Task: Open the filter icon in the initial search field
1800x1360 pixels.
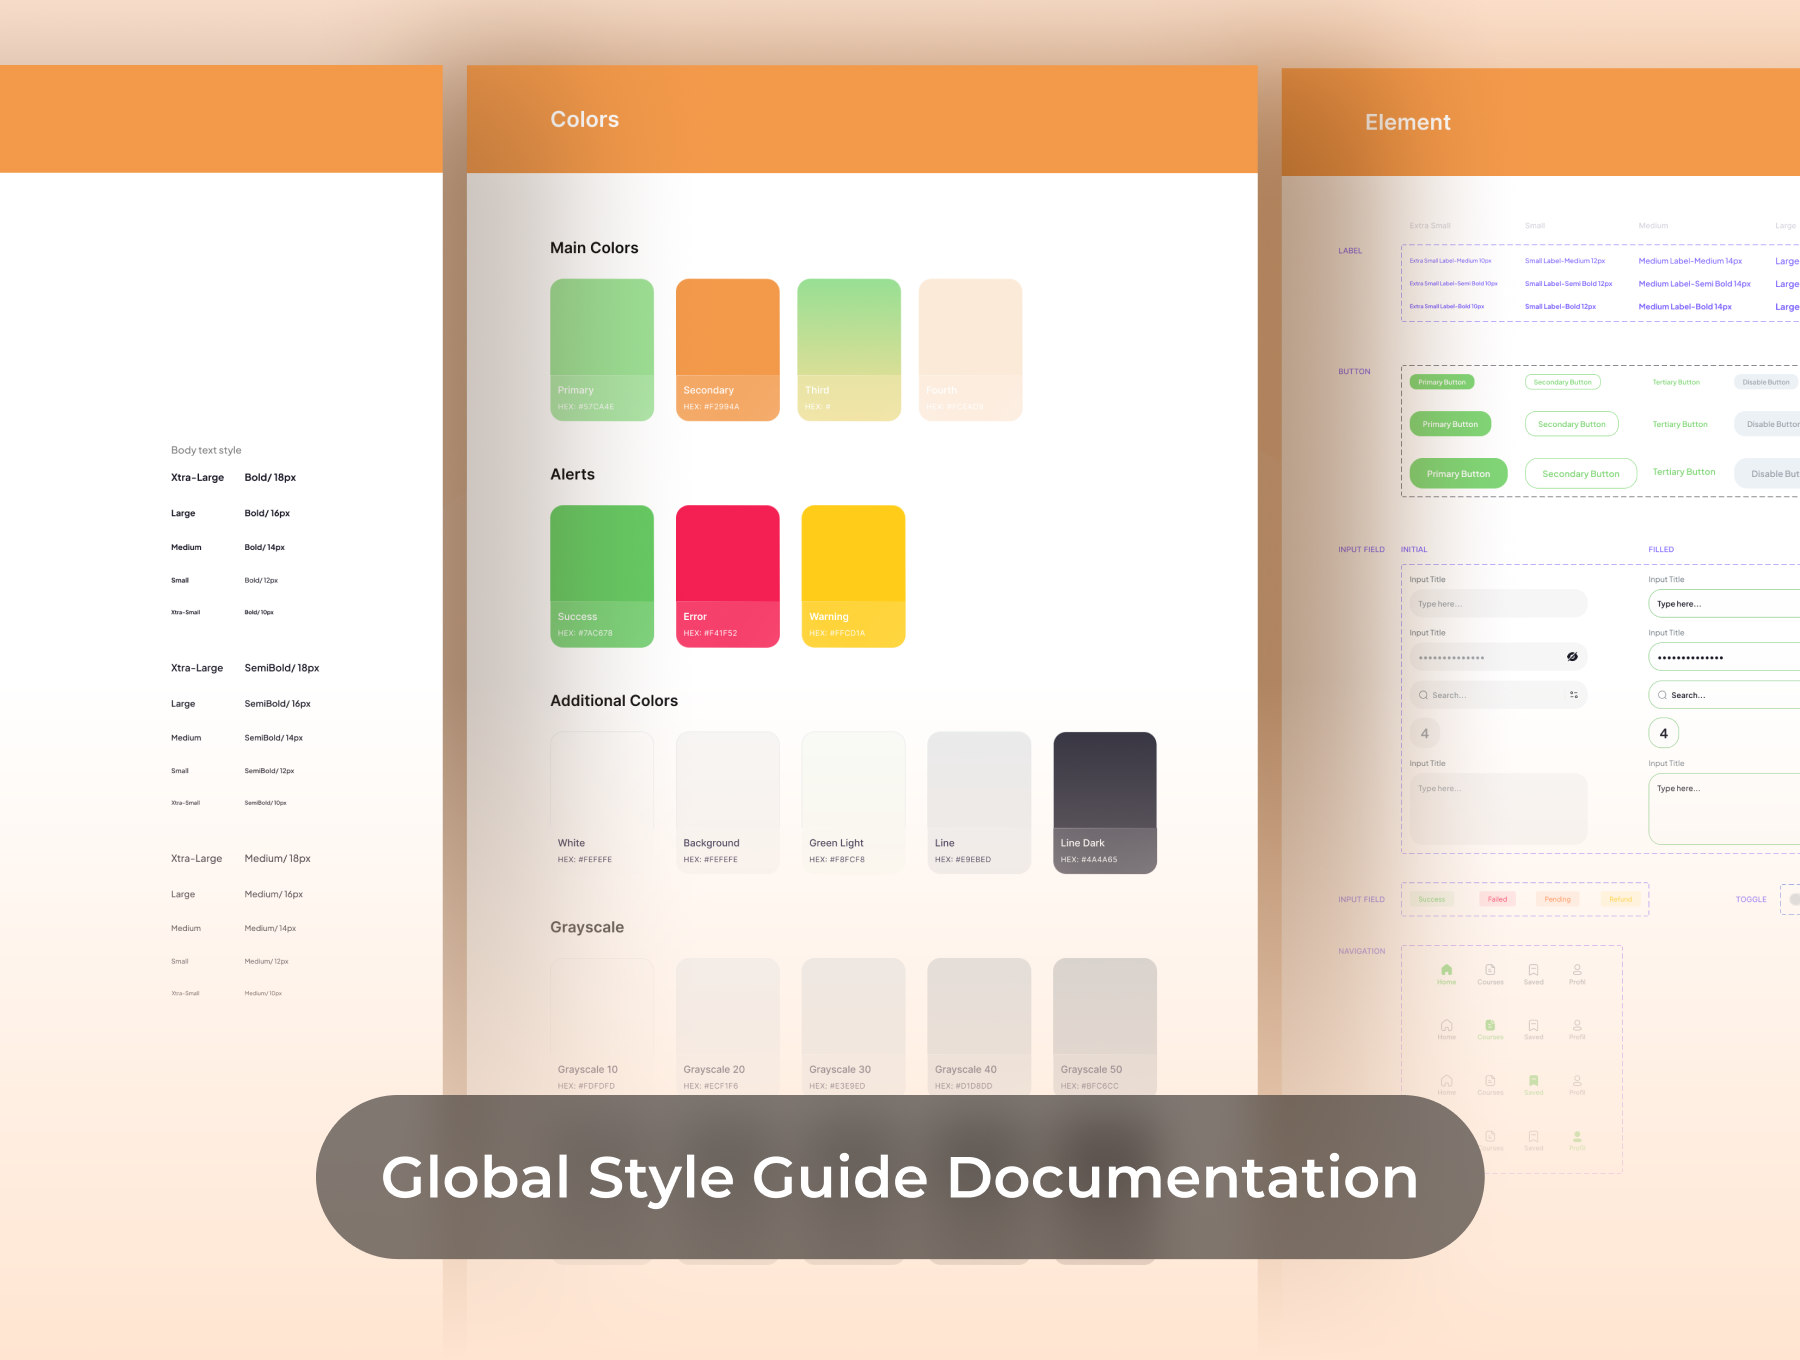Action: 1573,695
